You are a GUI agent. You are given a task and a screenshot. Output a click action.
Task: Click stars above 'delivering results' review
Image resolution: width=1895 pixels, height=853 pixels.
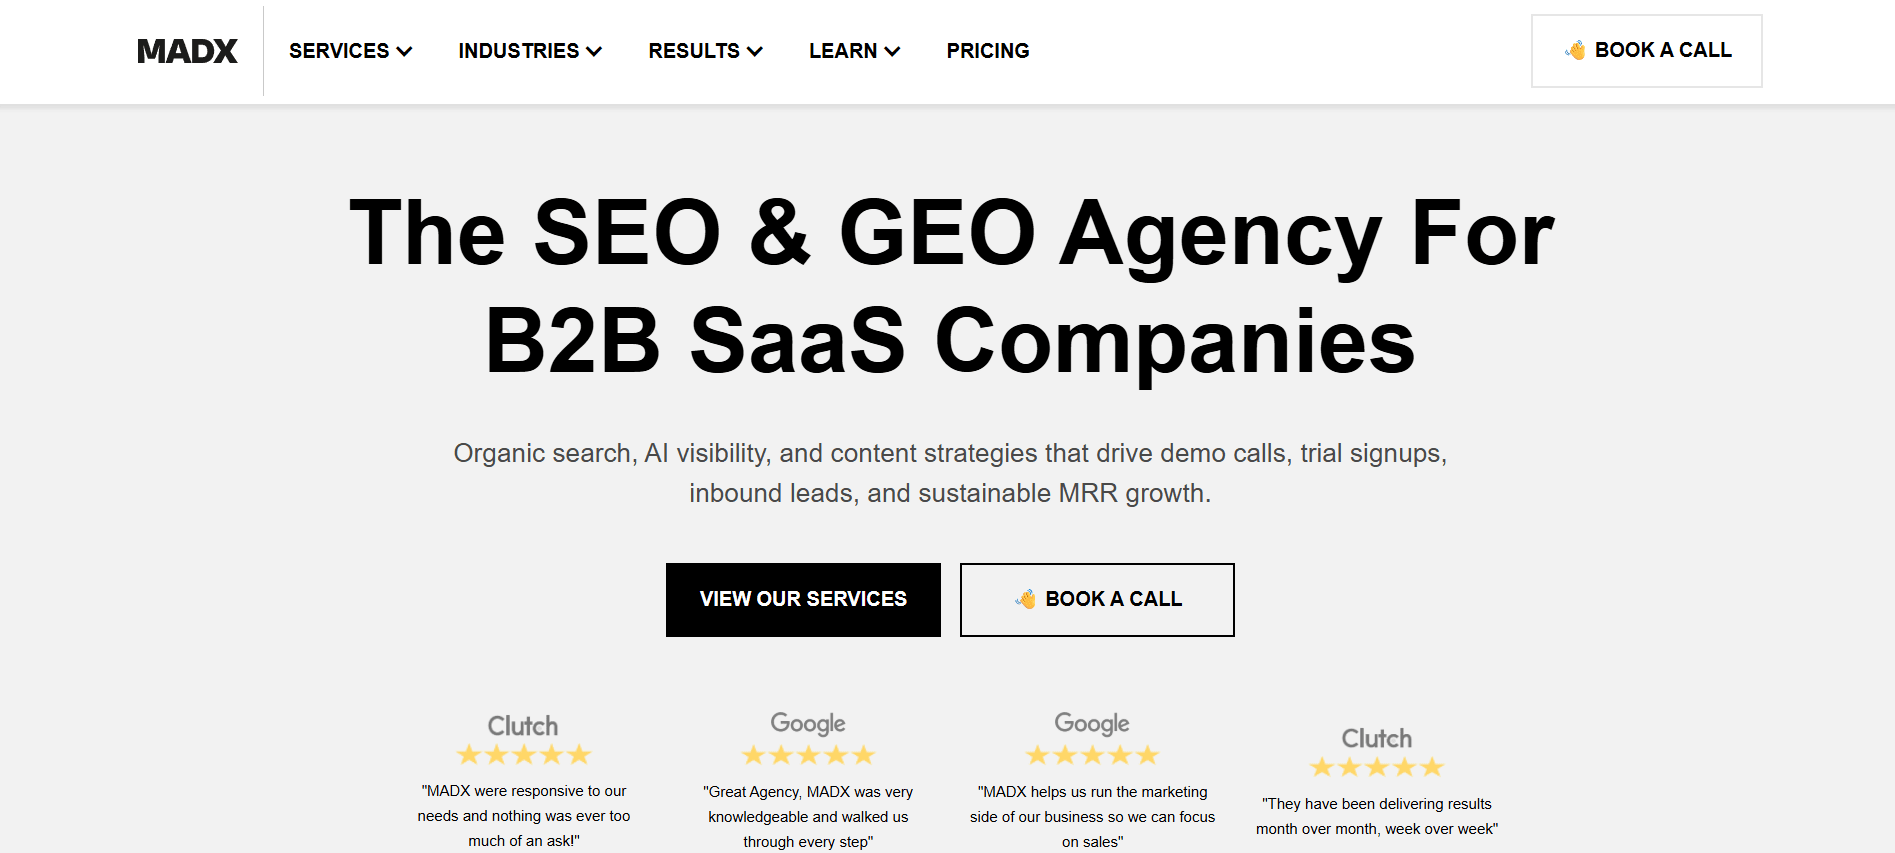coord(1377,767)
